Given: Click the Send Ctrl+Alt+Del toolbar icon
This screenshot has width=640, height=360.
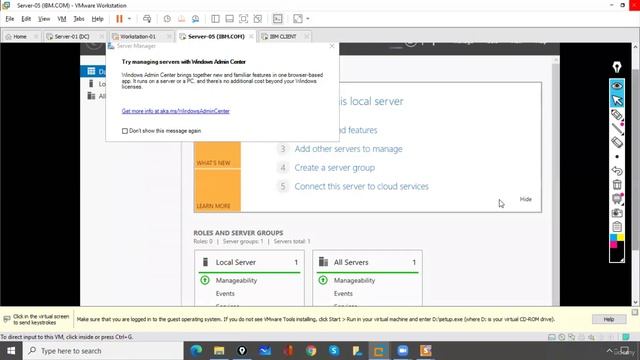Looking at the screenshot, I should (x=147, y=19).
